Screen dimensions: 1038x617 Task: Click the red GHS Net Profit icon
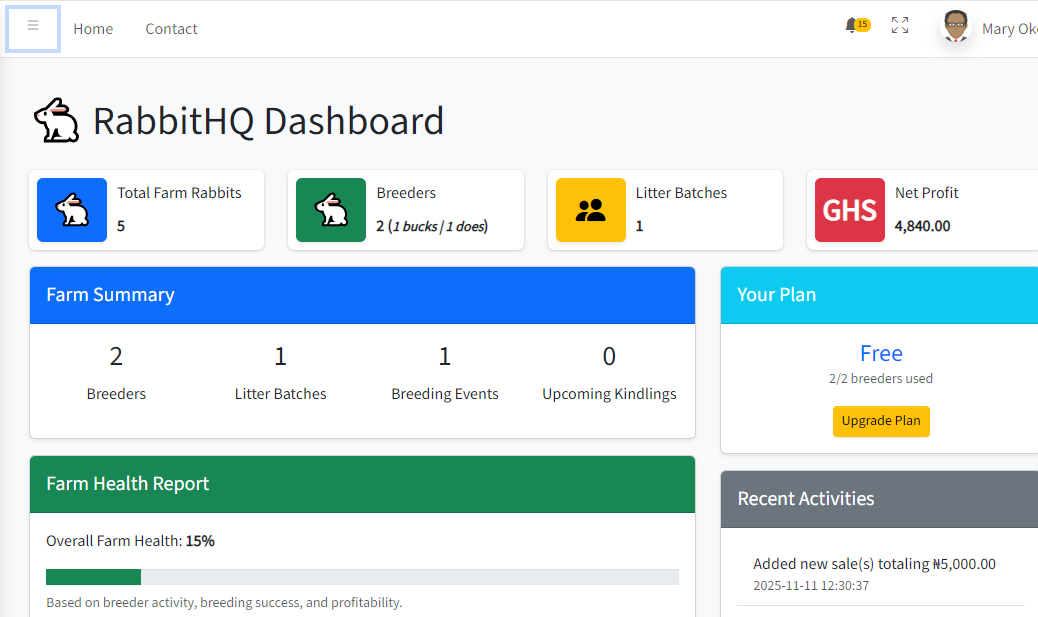849,210
